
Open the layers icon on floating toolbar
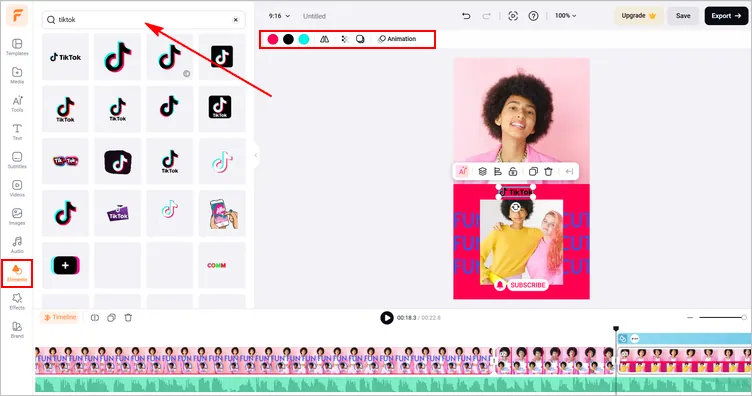point(482,171)
